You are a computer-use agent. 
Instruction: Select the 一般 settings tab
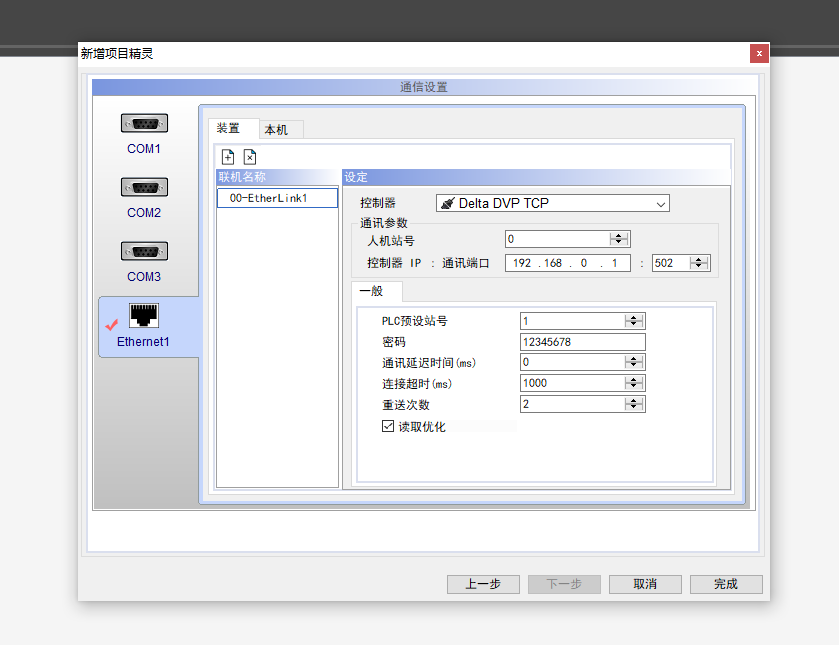pos(371,291)
